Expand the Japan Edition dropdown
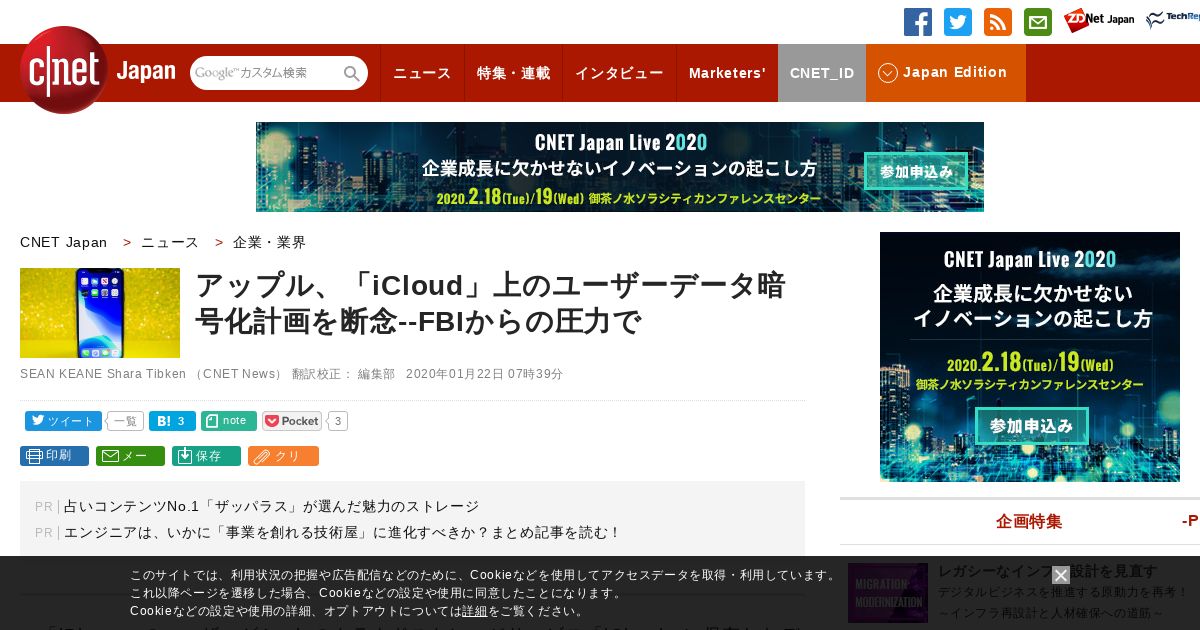The width and height of the screenshot is (1200, 630). pos(945,73)
